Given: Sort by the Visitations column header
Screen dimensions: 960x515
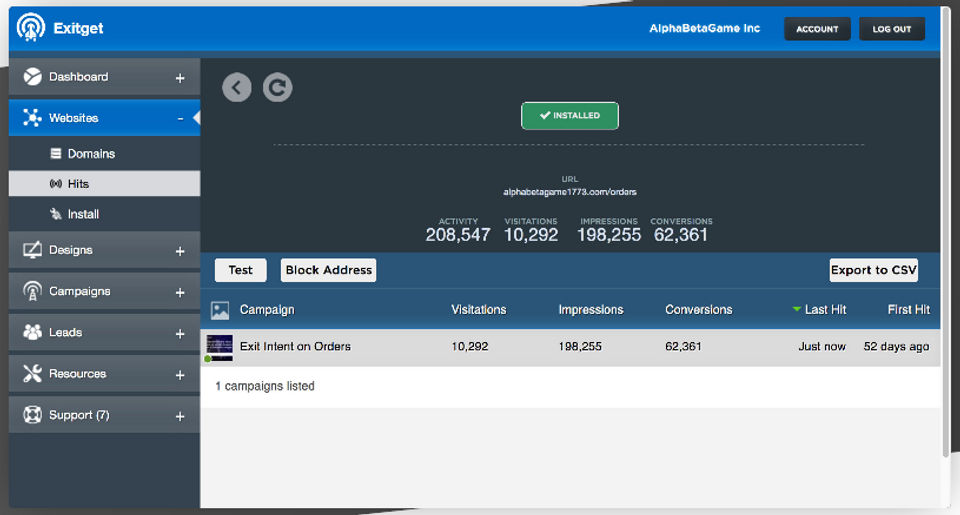Looking at the screenshot, I should coord(479,310).
